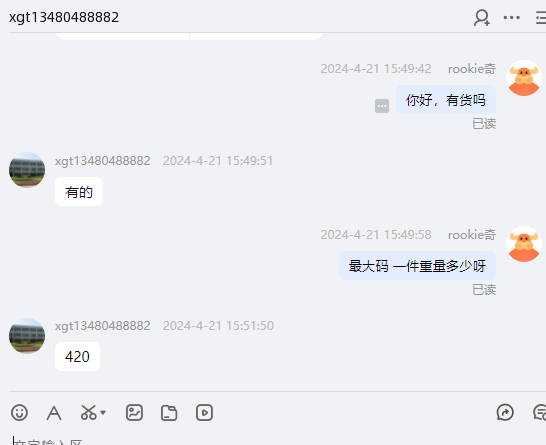Open the emoji picker

click(19, 413)
